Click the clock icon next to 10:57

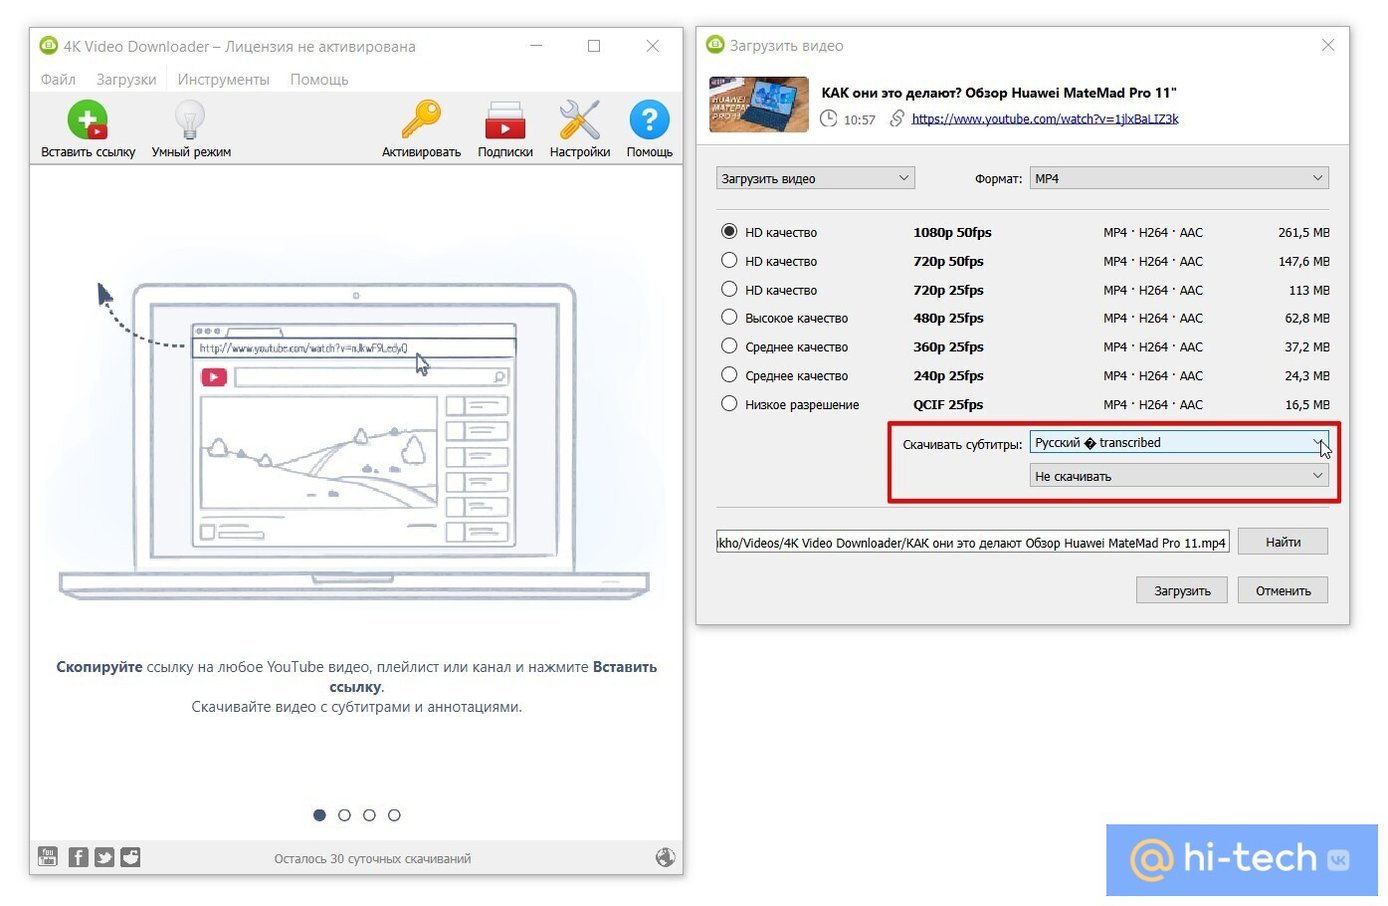click(829, 119)
